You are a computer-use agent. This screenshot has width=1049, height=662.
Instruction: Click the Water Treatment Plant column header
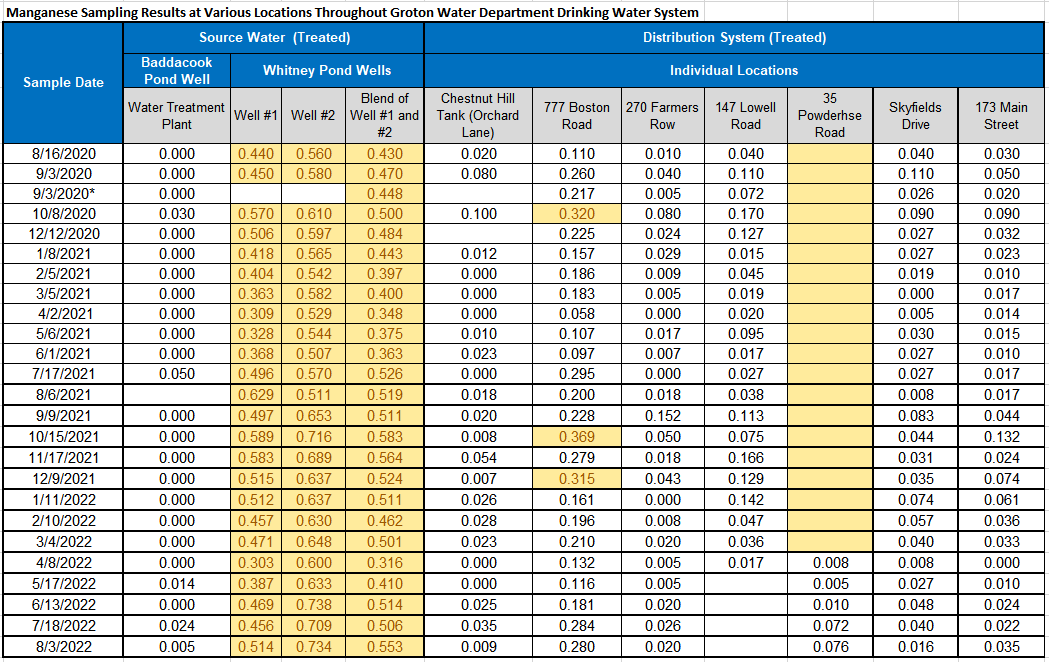point(176,115)
